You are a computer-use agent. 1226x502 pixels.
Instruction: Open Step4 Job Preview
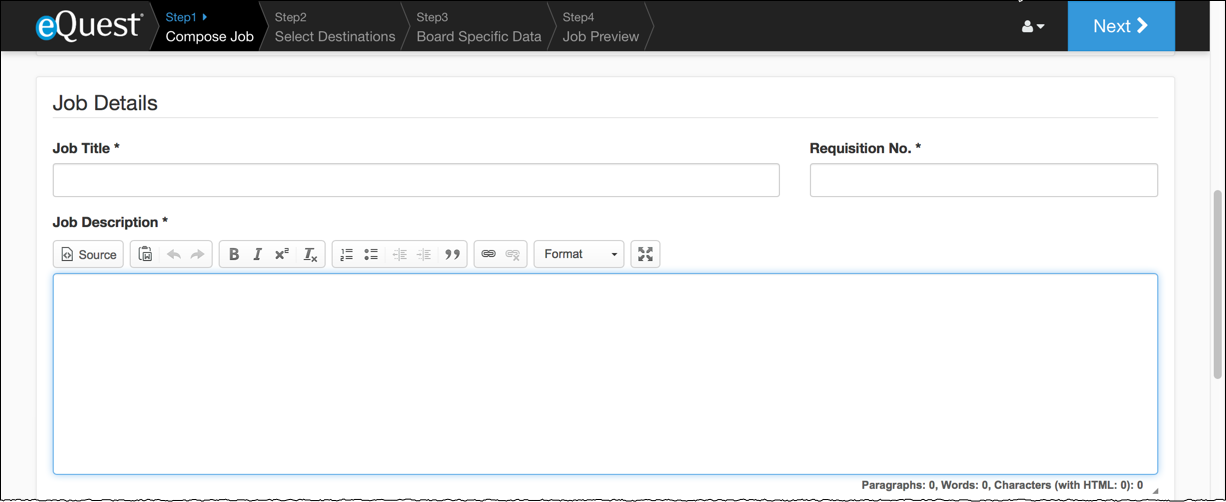600,27
